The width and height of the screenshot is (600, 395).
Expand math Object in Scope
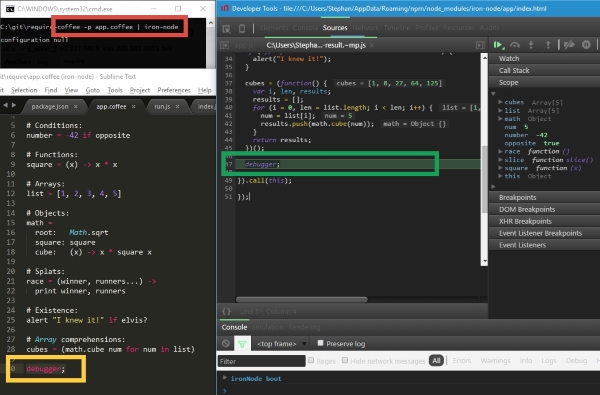500,119
